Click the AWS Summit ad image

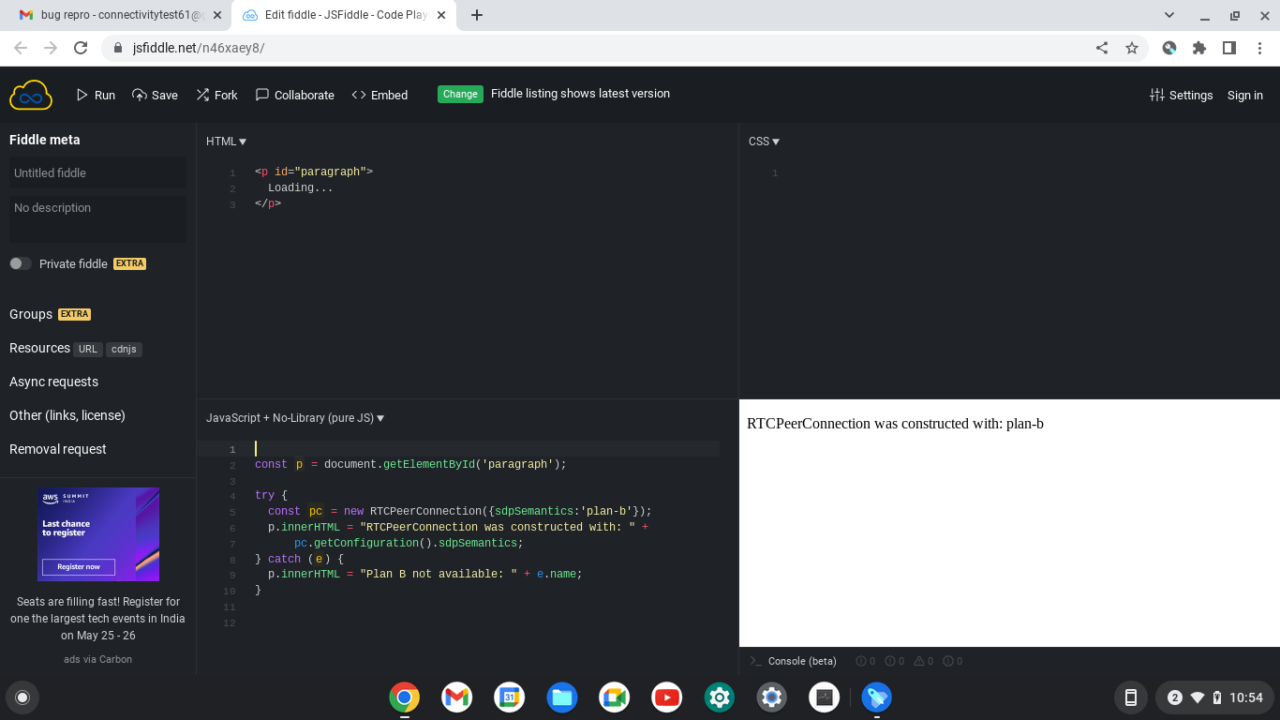(98, 534)
